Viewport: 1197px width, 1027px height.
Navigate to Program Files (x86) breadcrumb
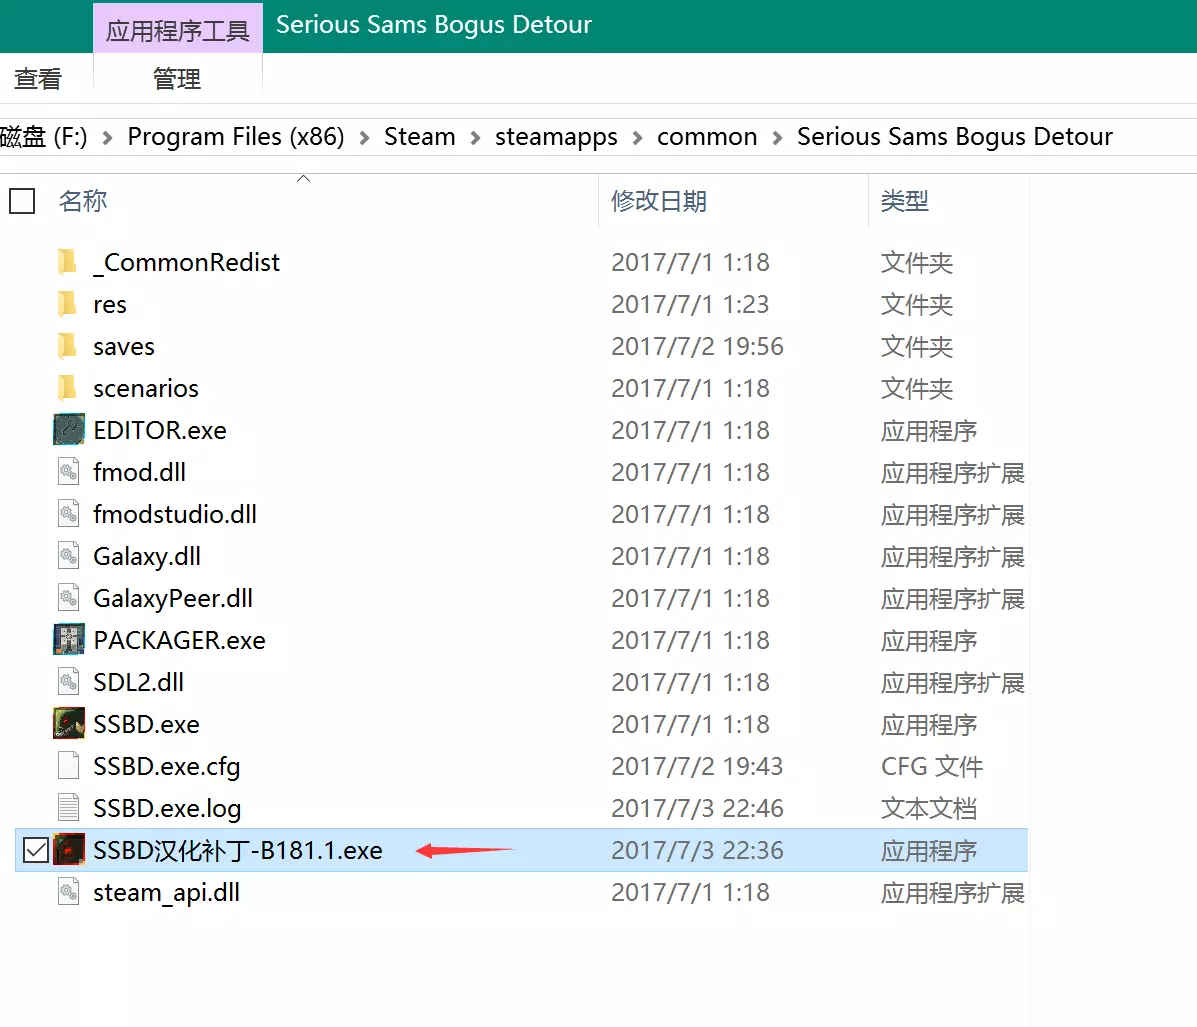coord(236,137)
